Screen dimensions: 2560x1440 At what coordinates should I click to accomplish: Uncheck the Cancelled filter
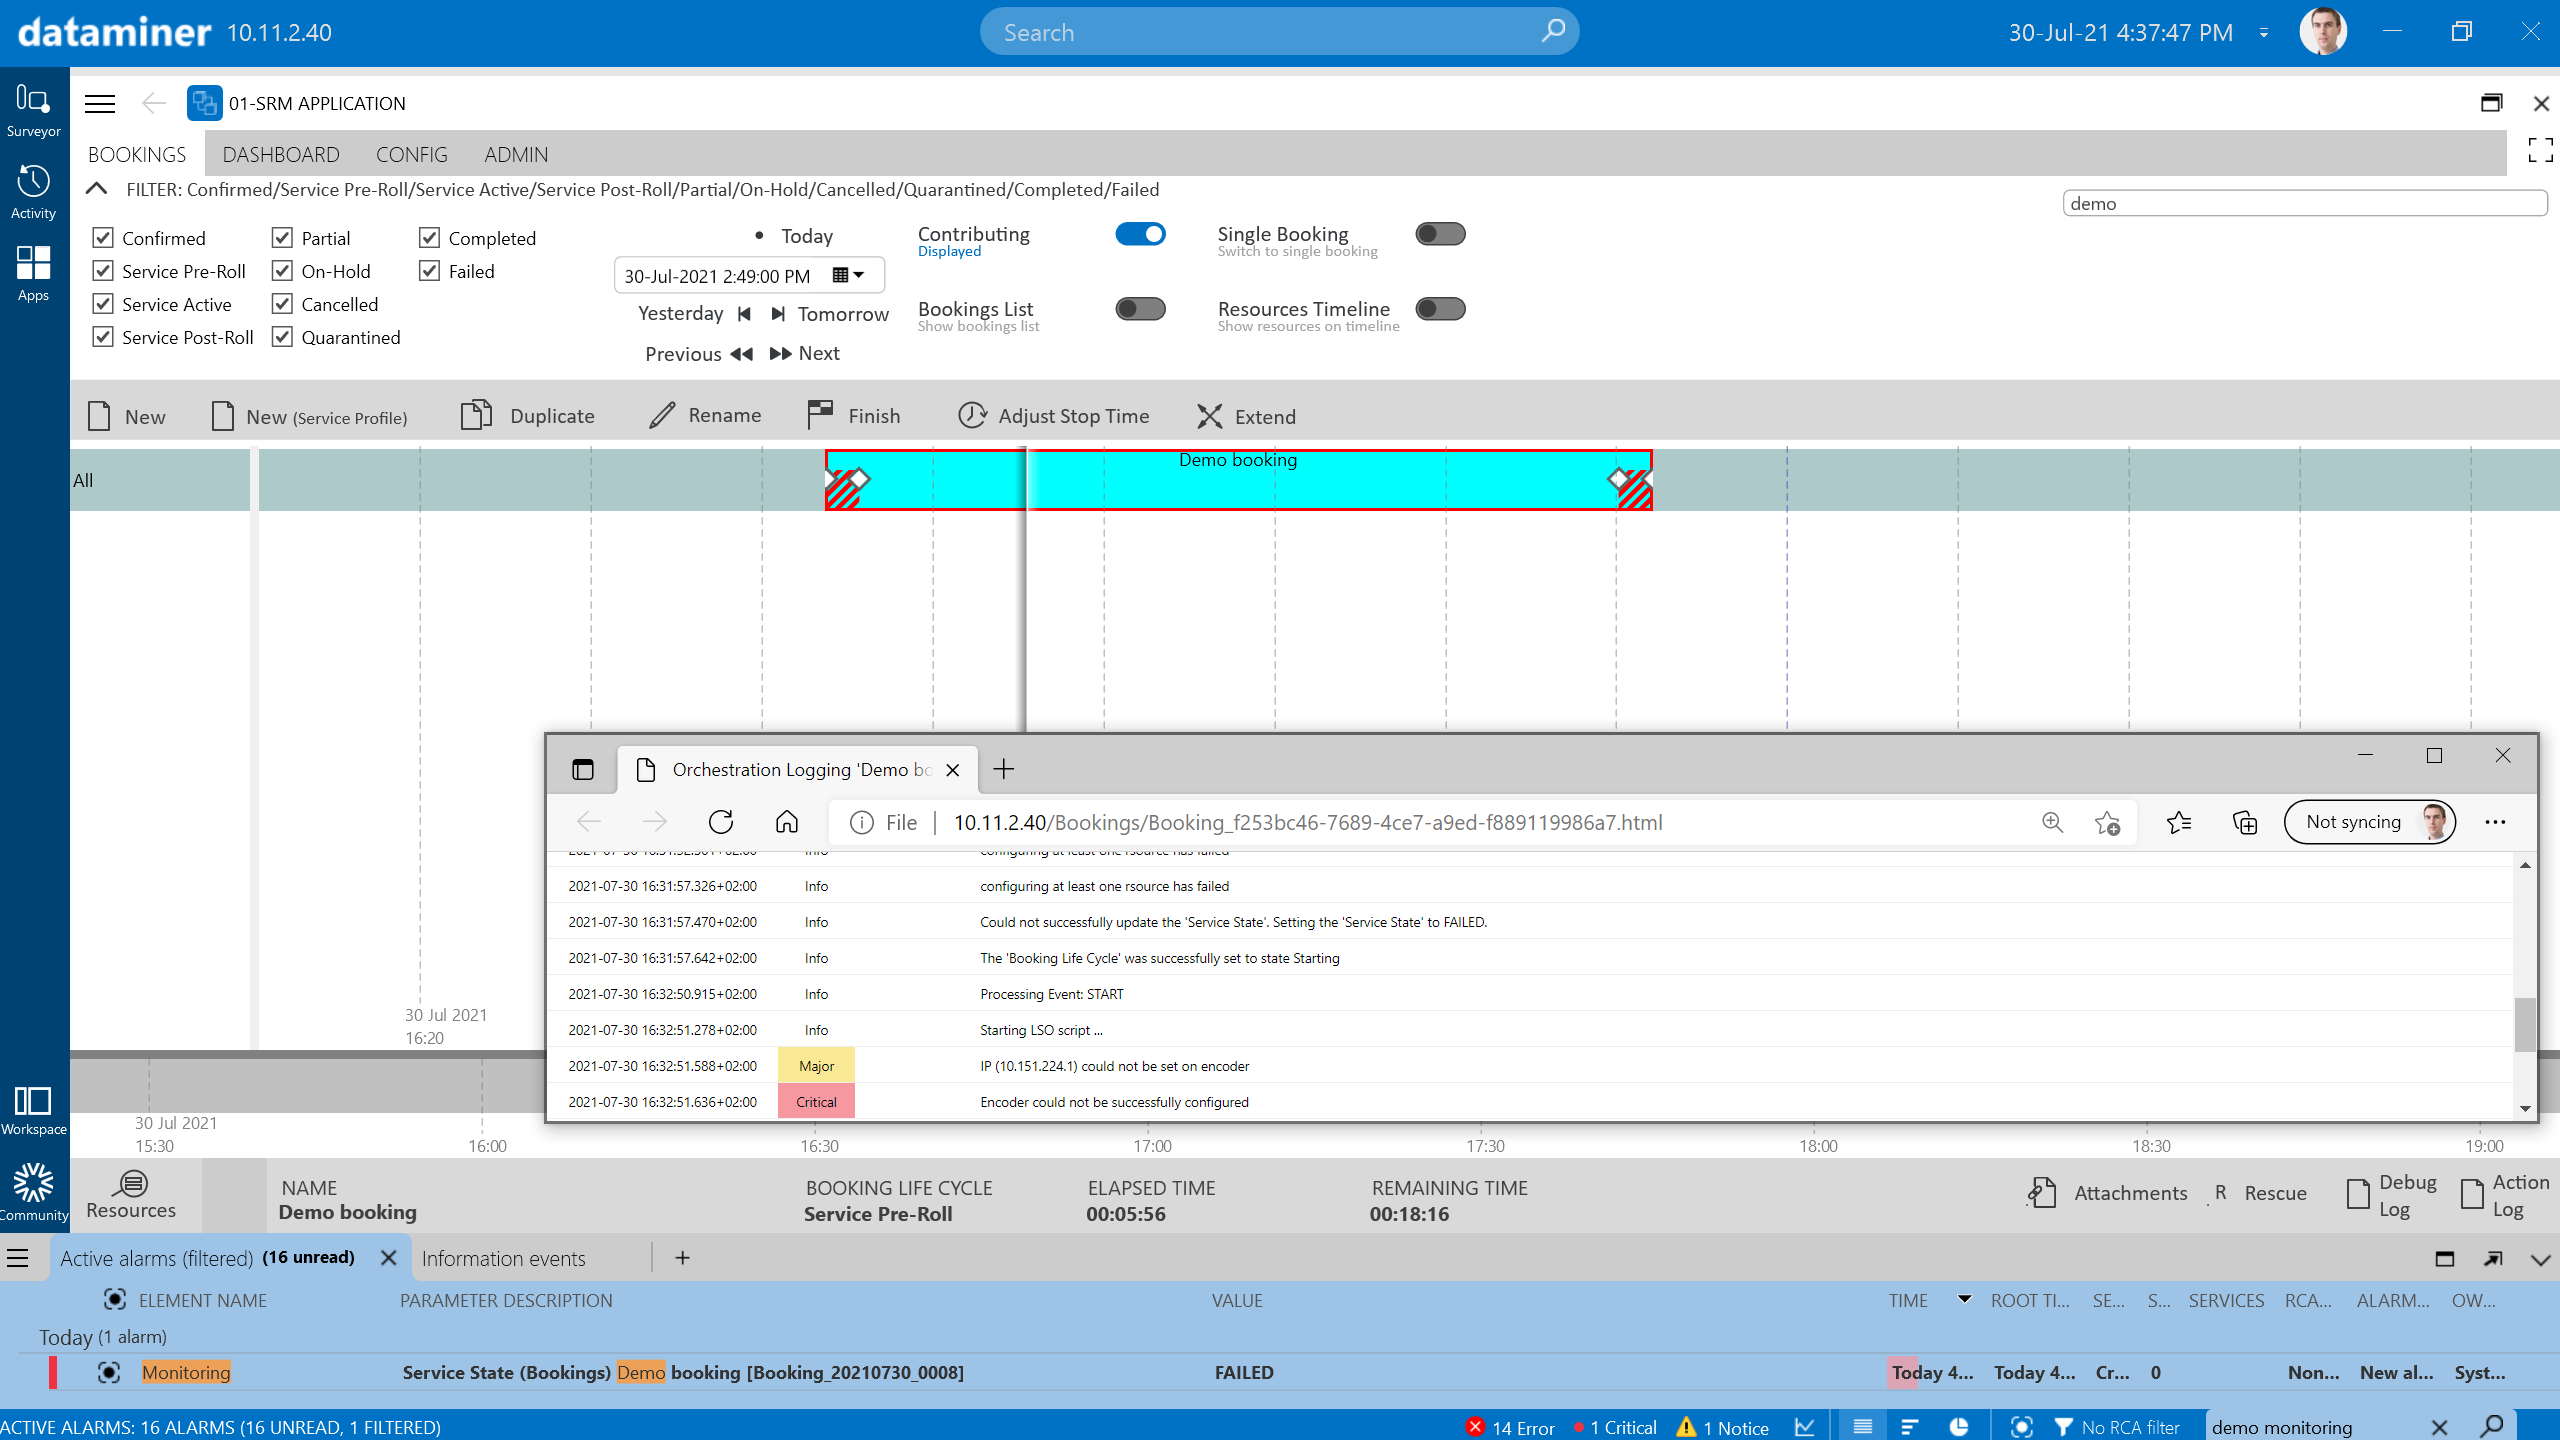[282, 303]
